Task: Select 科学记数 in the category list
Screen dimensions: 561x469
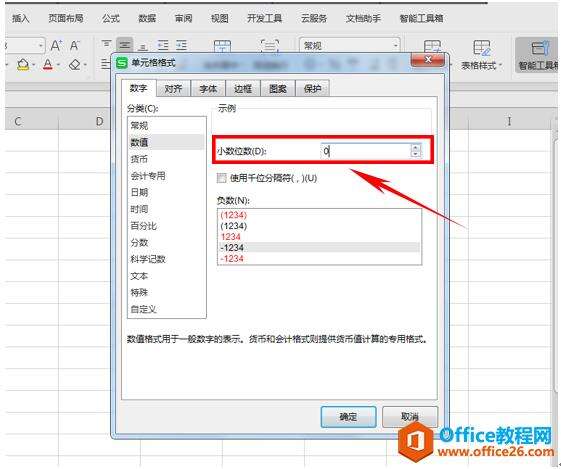Action: click(166, 259)
